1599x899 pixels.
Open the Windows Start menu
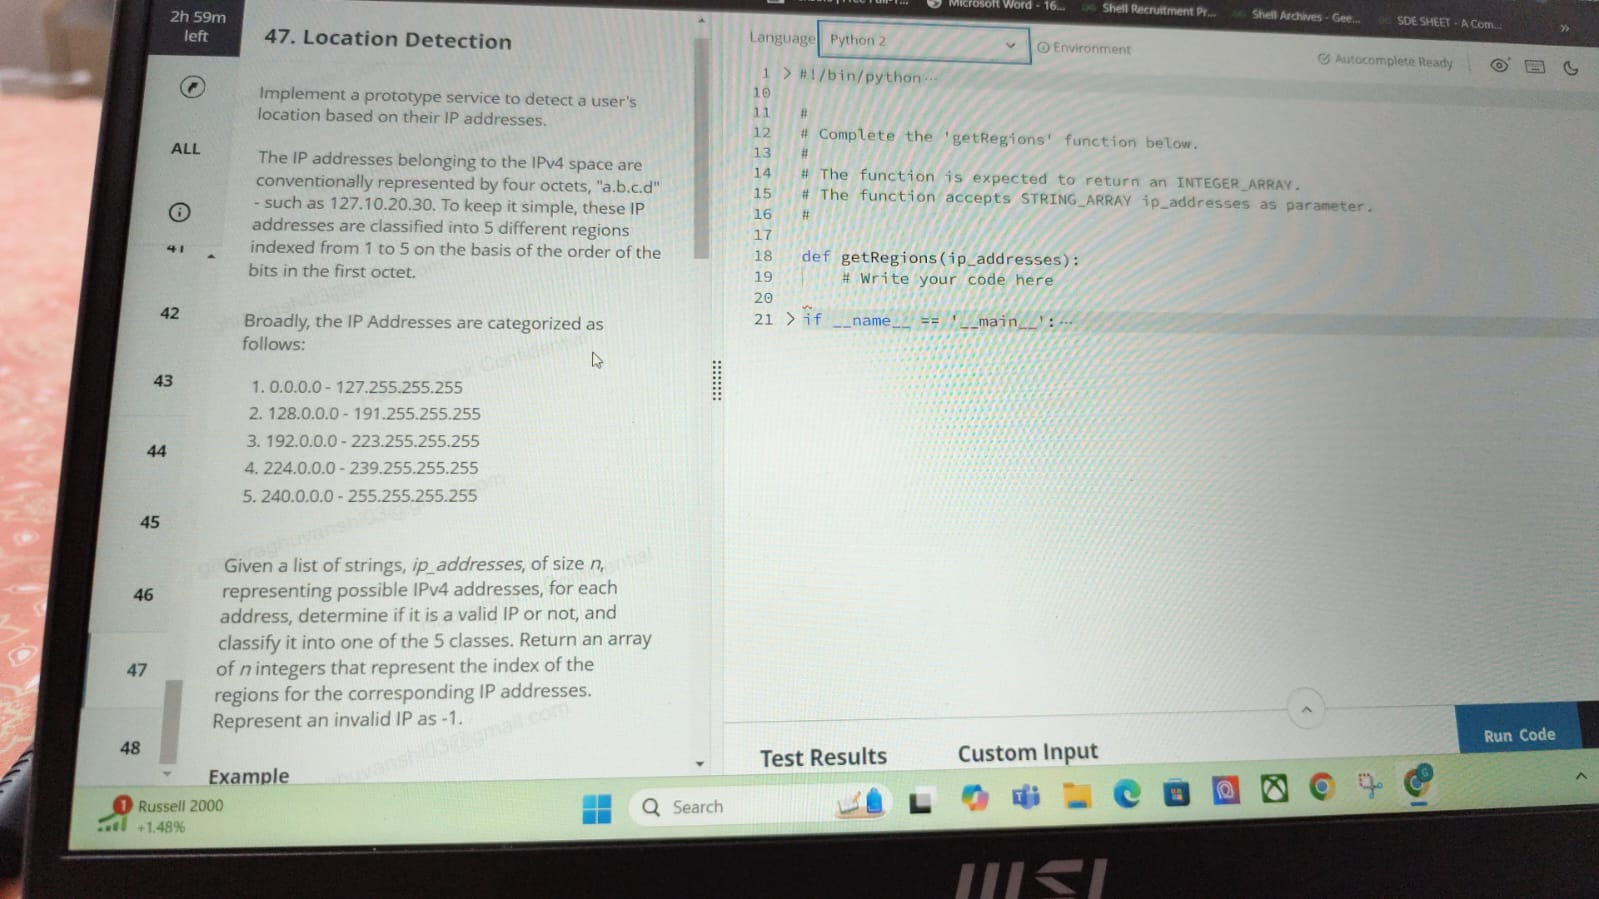click(x=597, y=808)
